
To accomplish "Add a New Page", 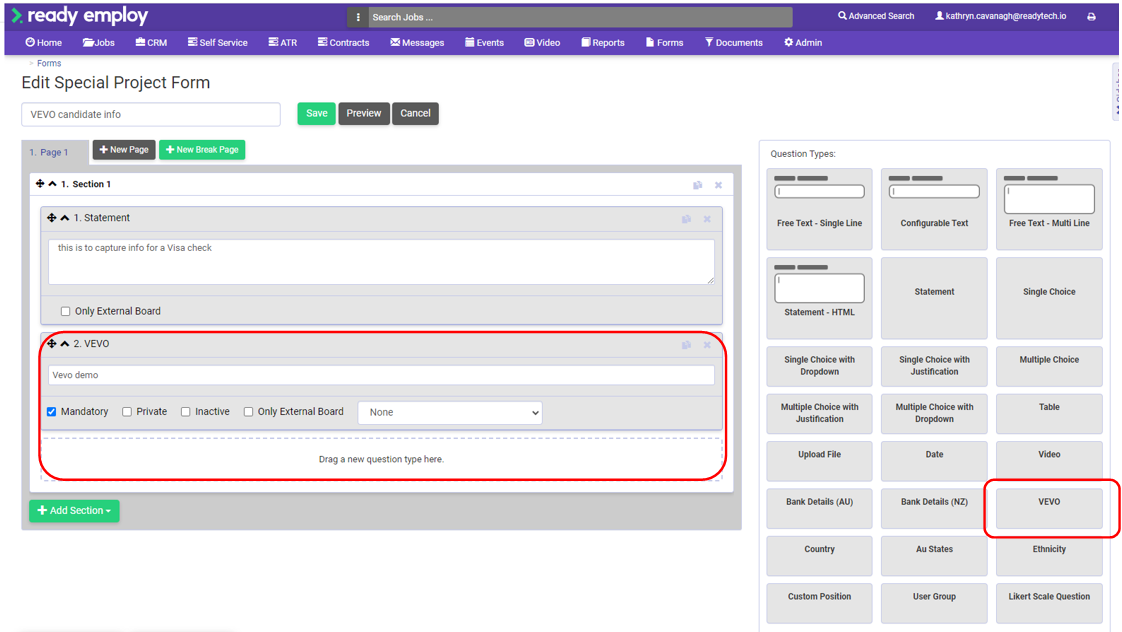I will click(124, 150).
